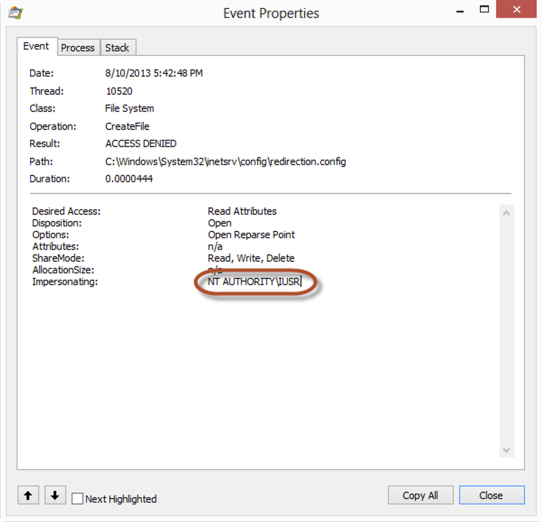Open the Stack tab

coord(118,48)
